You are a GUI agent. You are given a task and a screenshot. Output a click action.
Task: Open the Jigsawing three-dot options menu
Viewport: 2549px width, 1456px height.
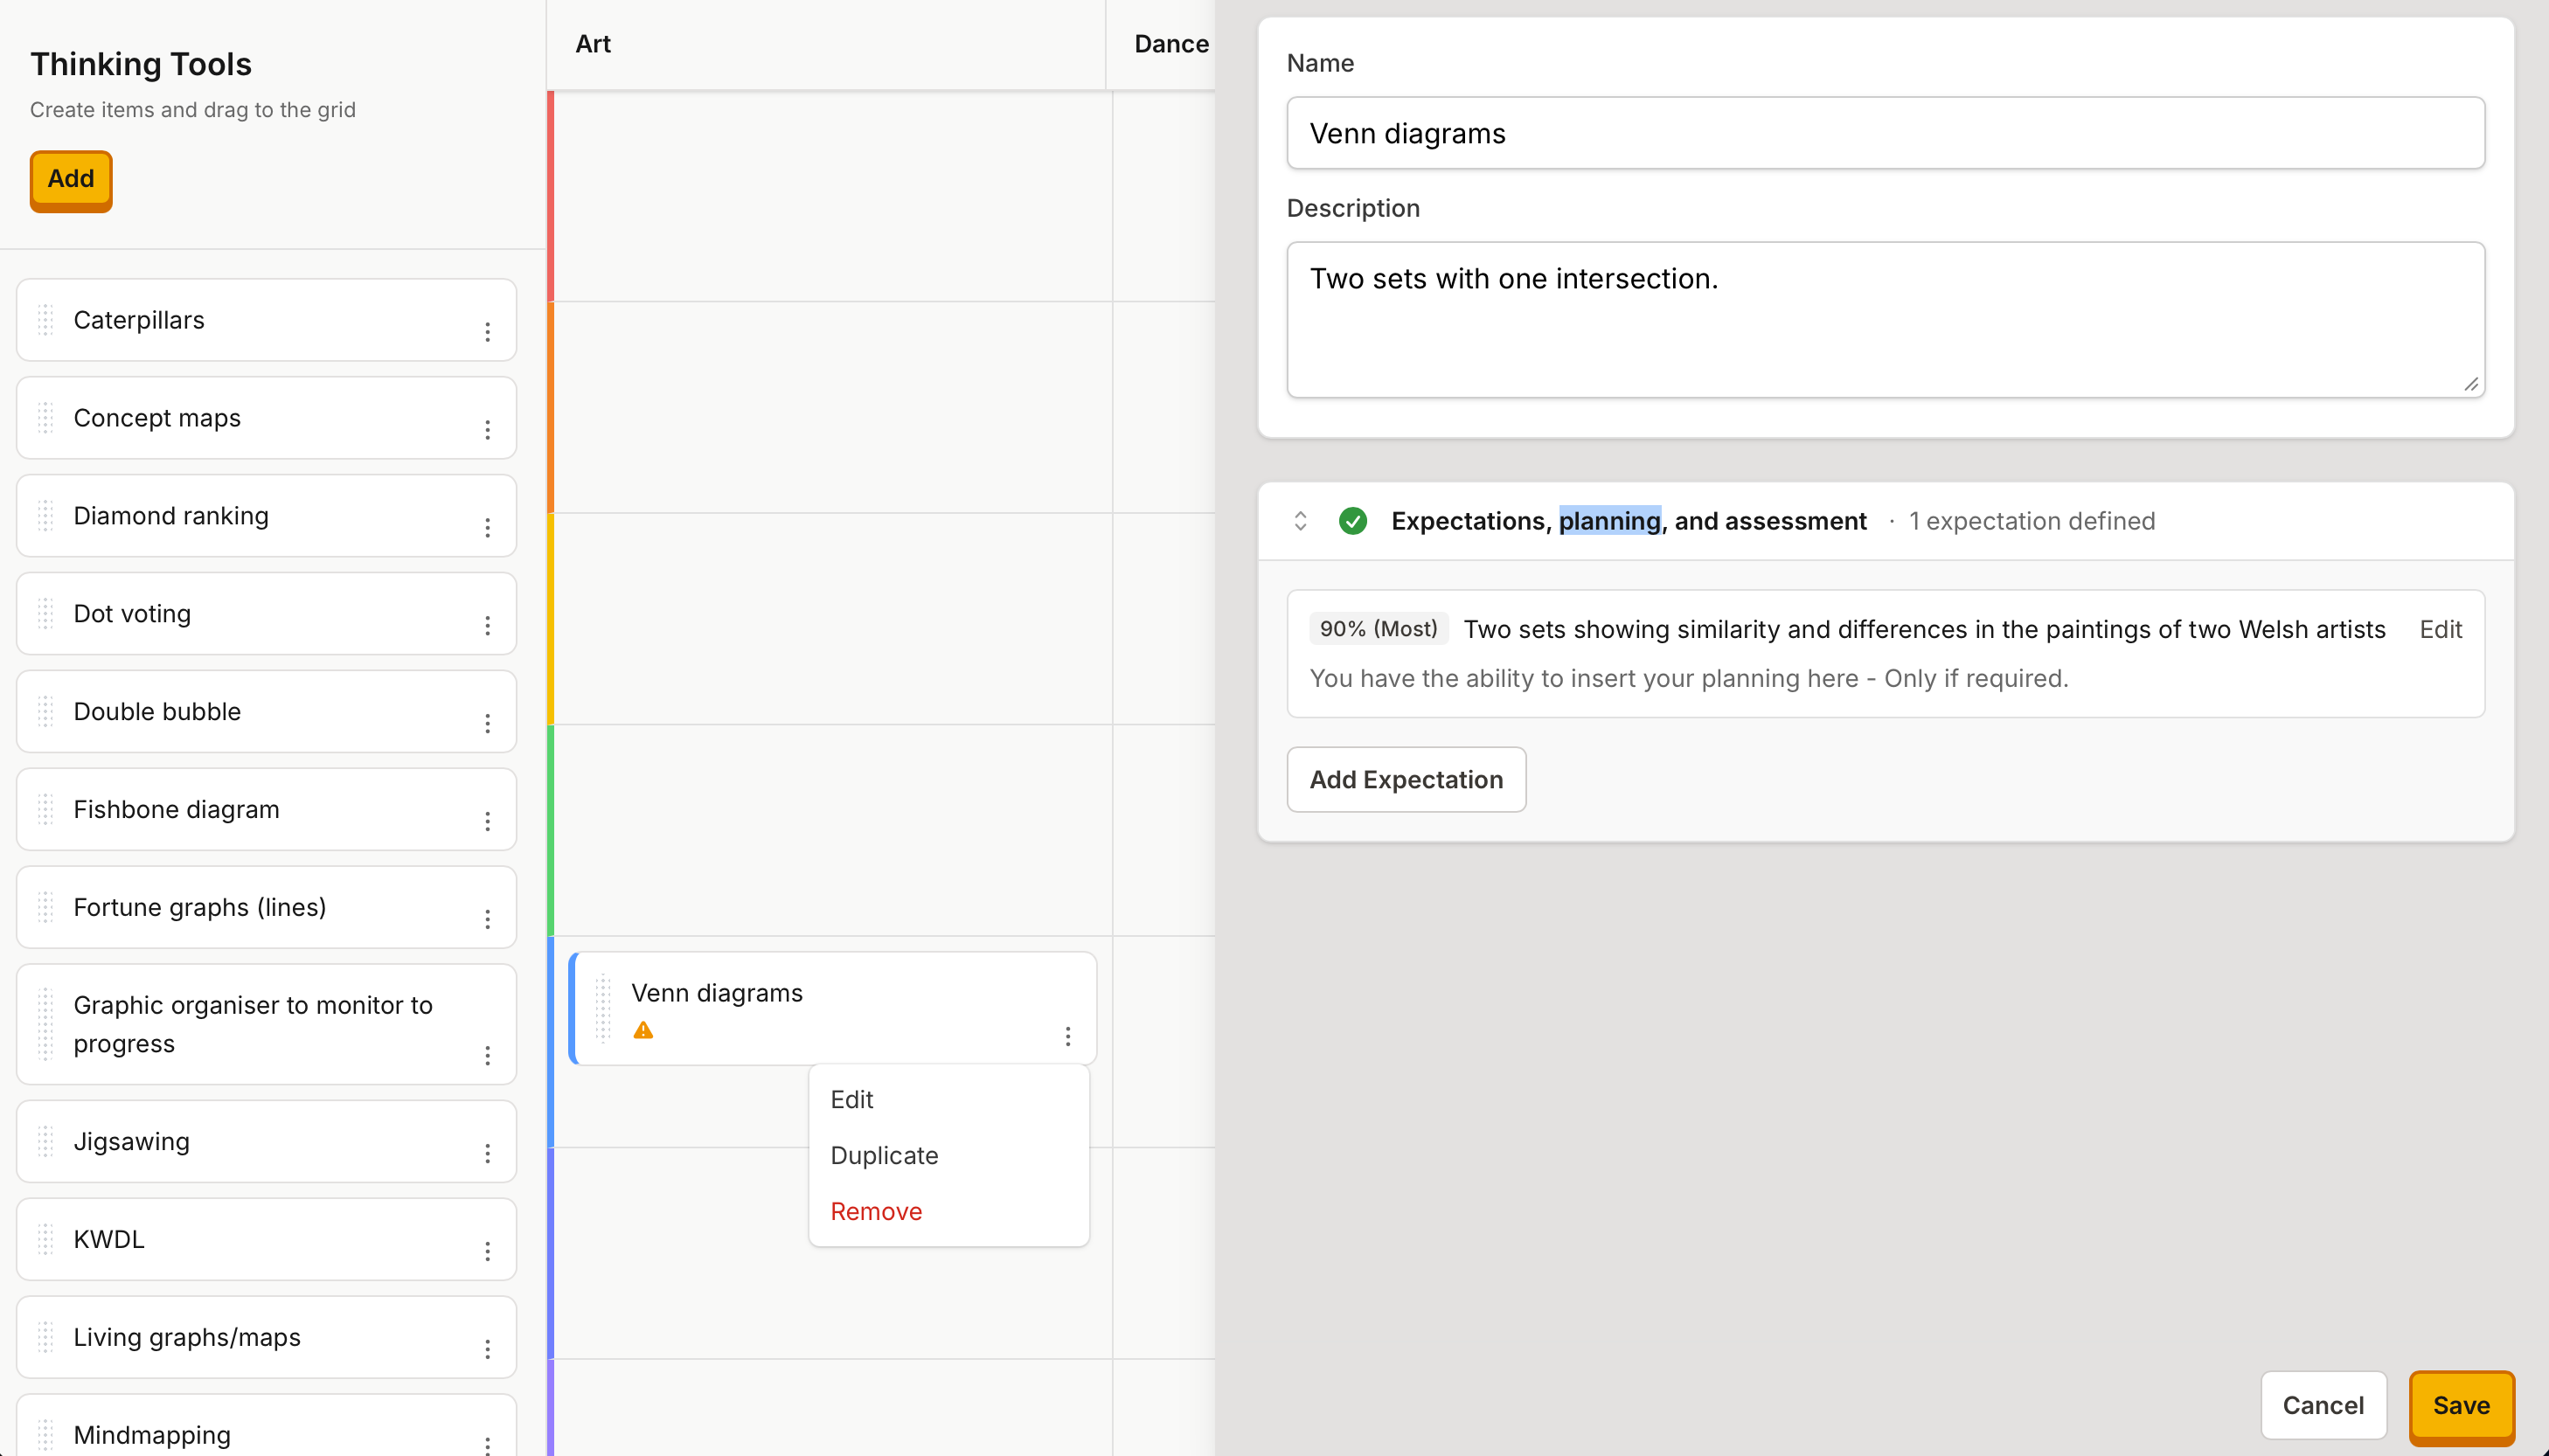(487, 1154)
